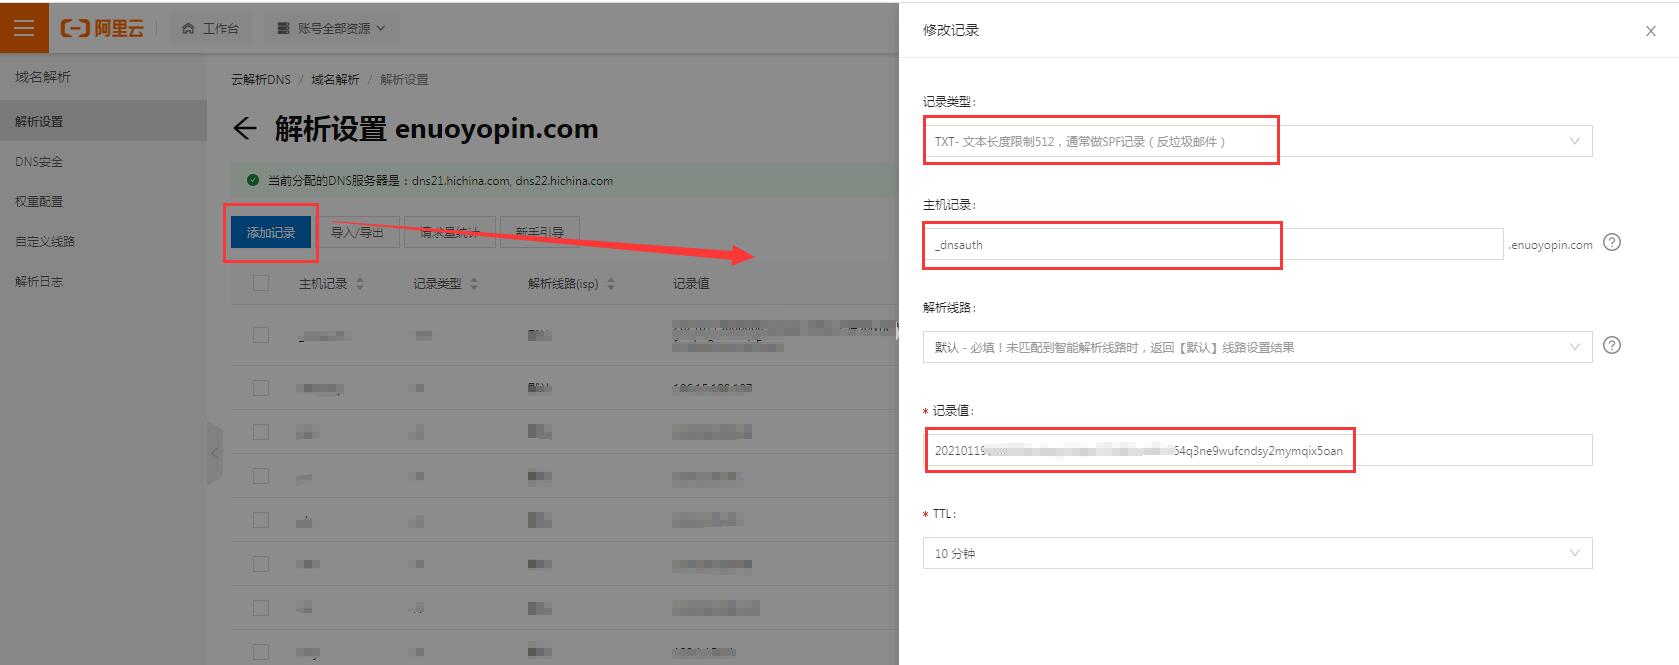
Task: Toggle the select-all checkbox in table header
Action: click(261, 283)
